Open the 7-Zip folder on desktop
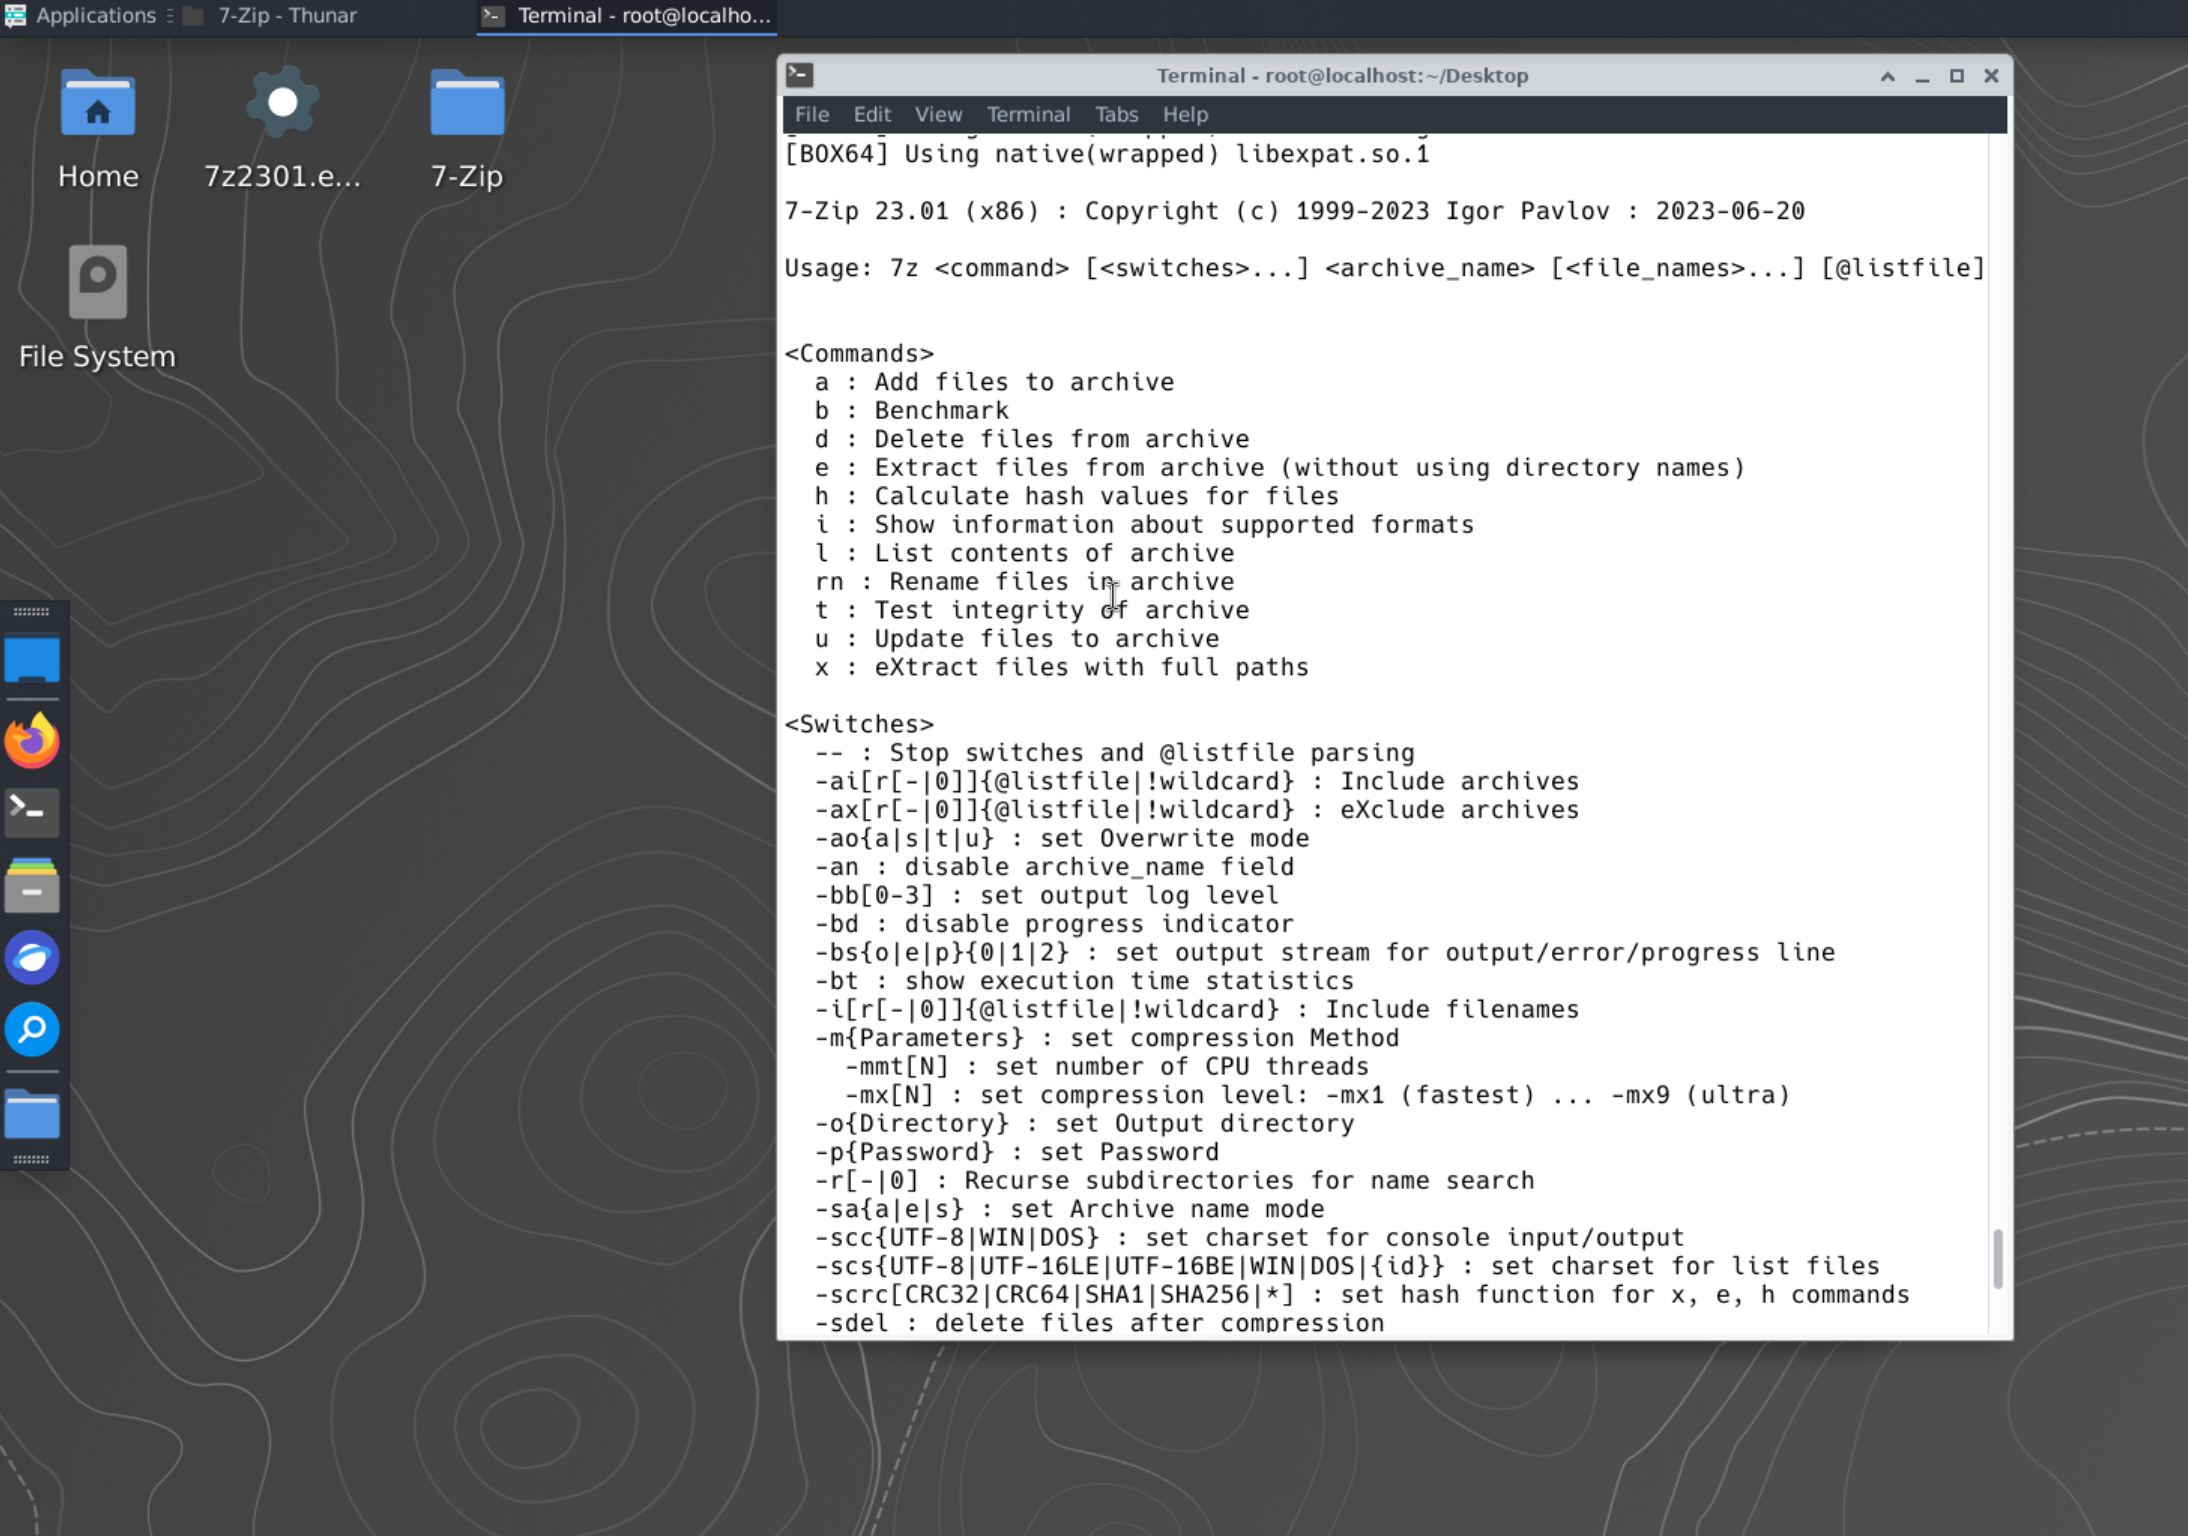The height and width of the screenshot is (1536, 2188). [466, 106]
